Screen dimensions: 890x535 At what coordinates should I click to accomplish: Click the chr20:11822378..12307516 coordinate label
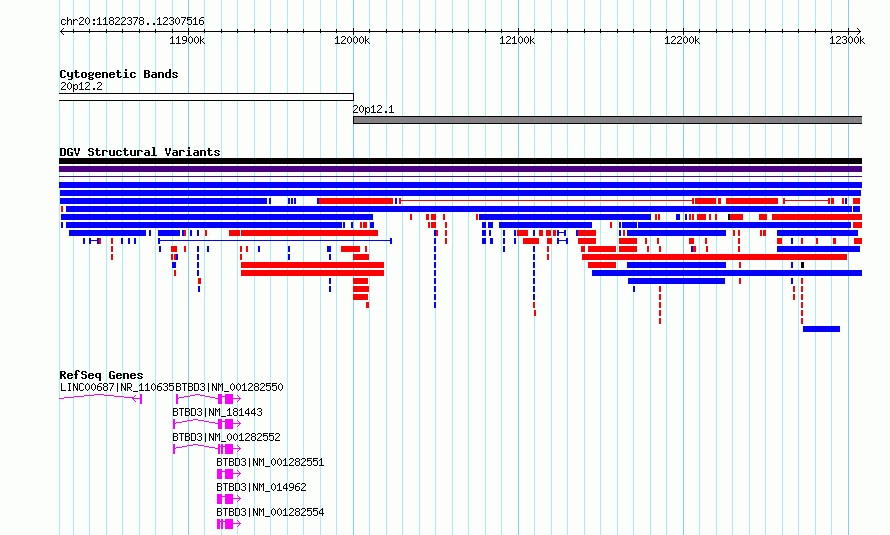click(x=132, y=21)
